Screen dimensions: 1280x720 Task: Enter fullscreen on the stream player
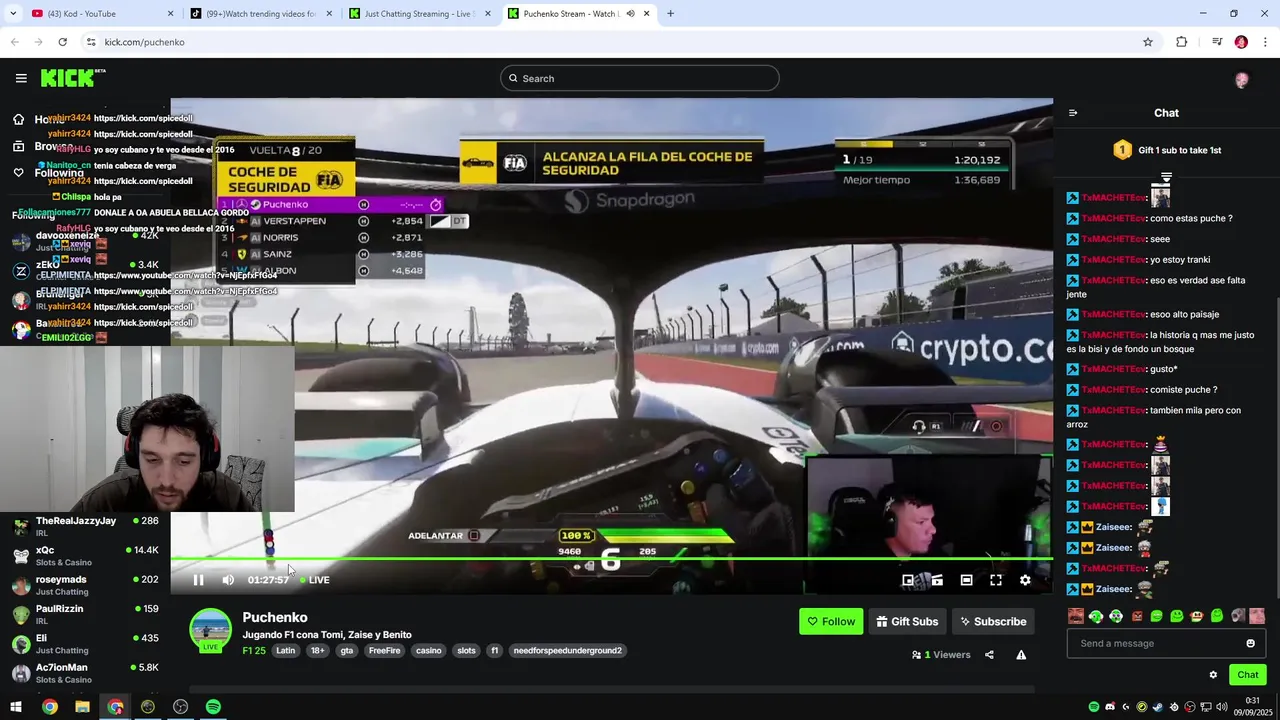point(996,580)
